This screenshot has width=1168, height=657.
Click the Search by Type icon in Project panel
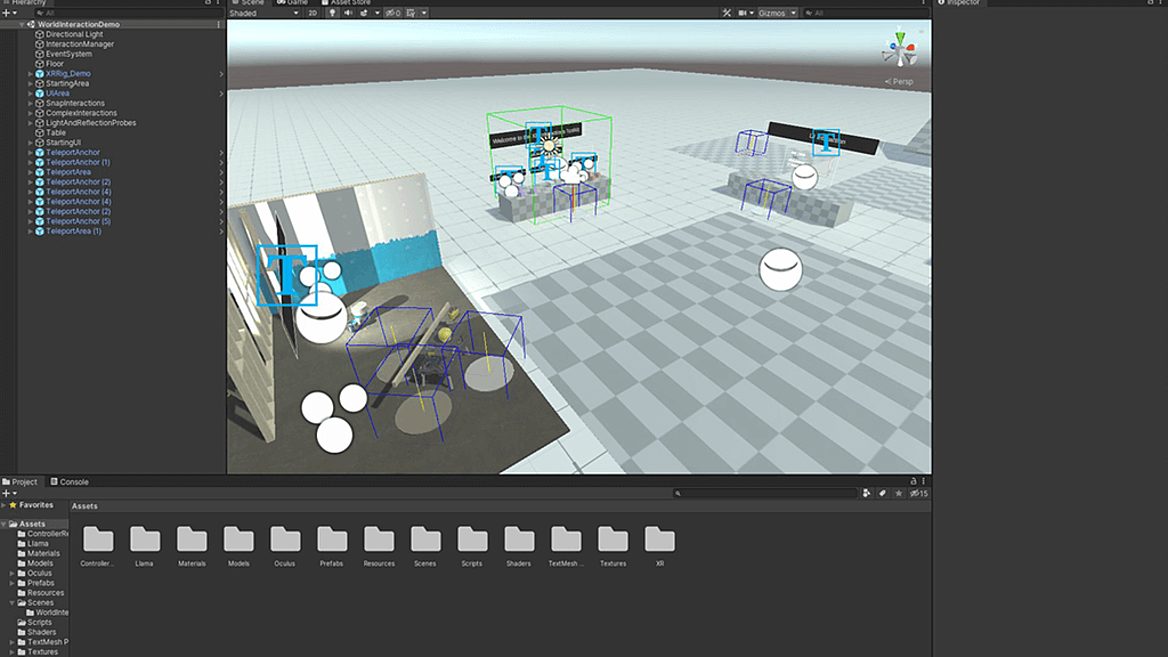click(866, 493)
